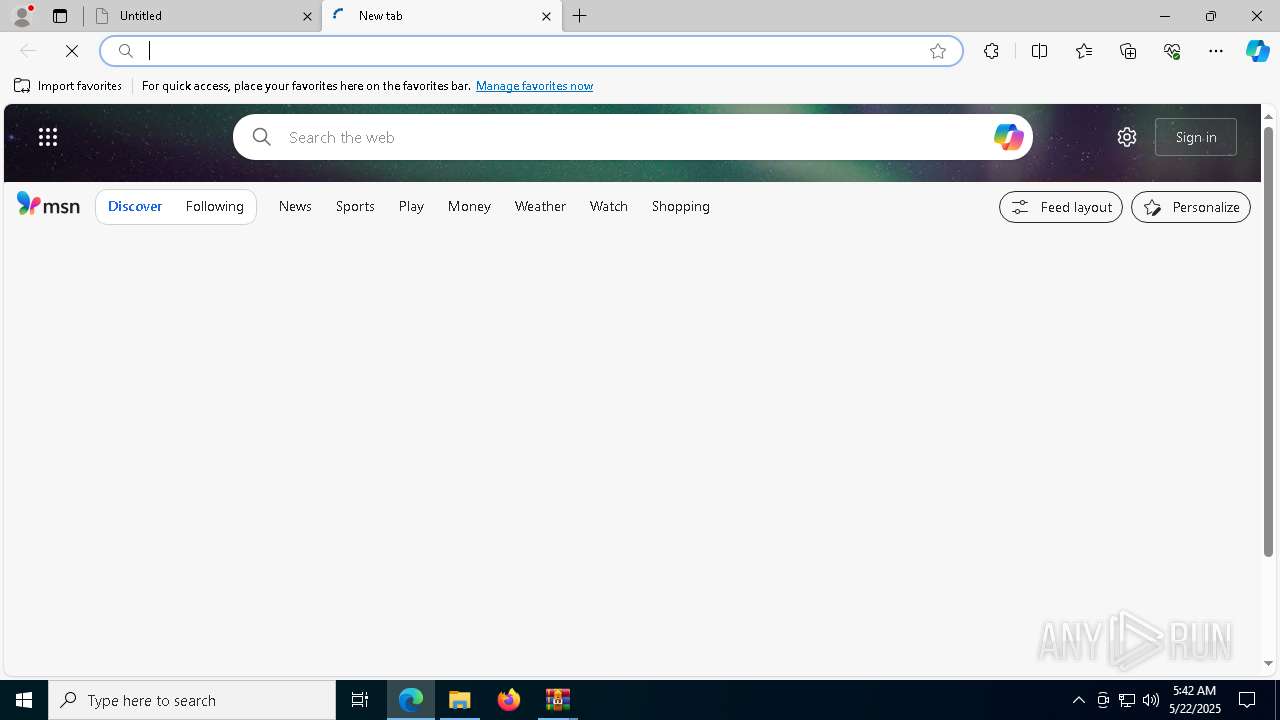Open the browser profile icon

click(x=21, y=16)
